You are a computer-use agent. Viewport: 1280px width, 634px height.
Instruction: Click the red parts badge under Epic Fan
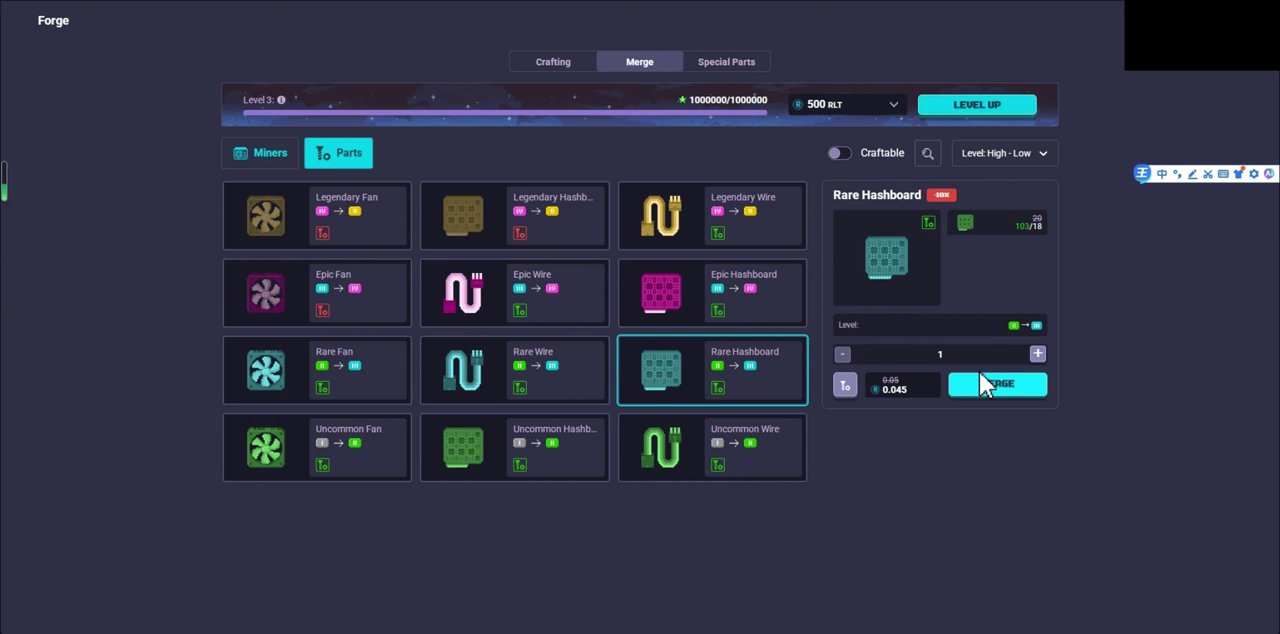pos(322,310)
